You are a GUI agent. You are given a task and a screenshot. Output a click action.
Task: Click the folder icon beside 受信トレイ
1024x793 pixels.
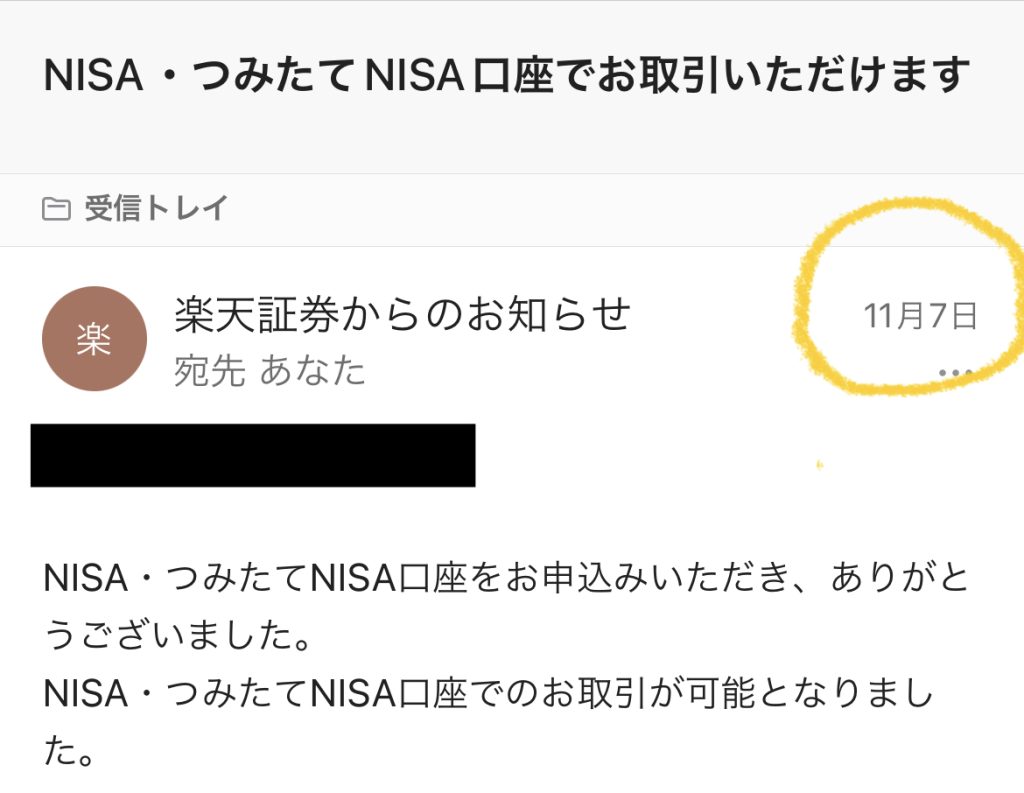pyautogui.click(x=56, y=209)
